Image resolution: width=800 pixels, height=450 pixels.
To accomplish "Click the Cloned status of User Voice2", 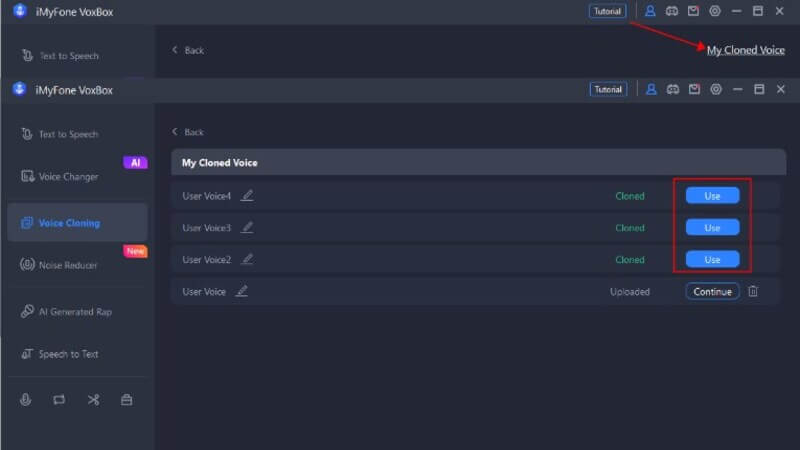I will point(630,259).
